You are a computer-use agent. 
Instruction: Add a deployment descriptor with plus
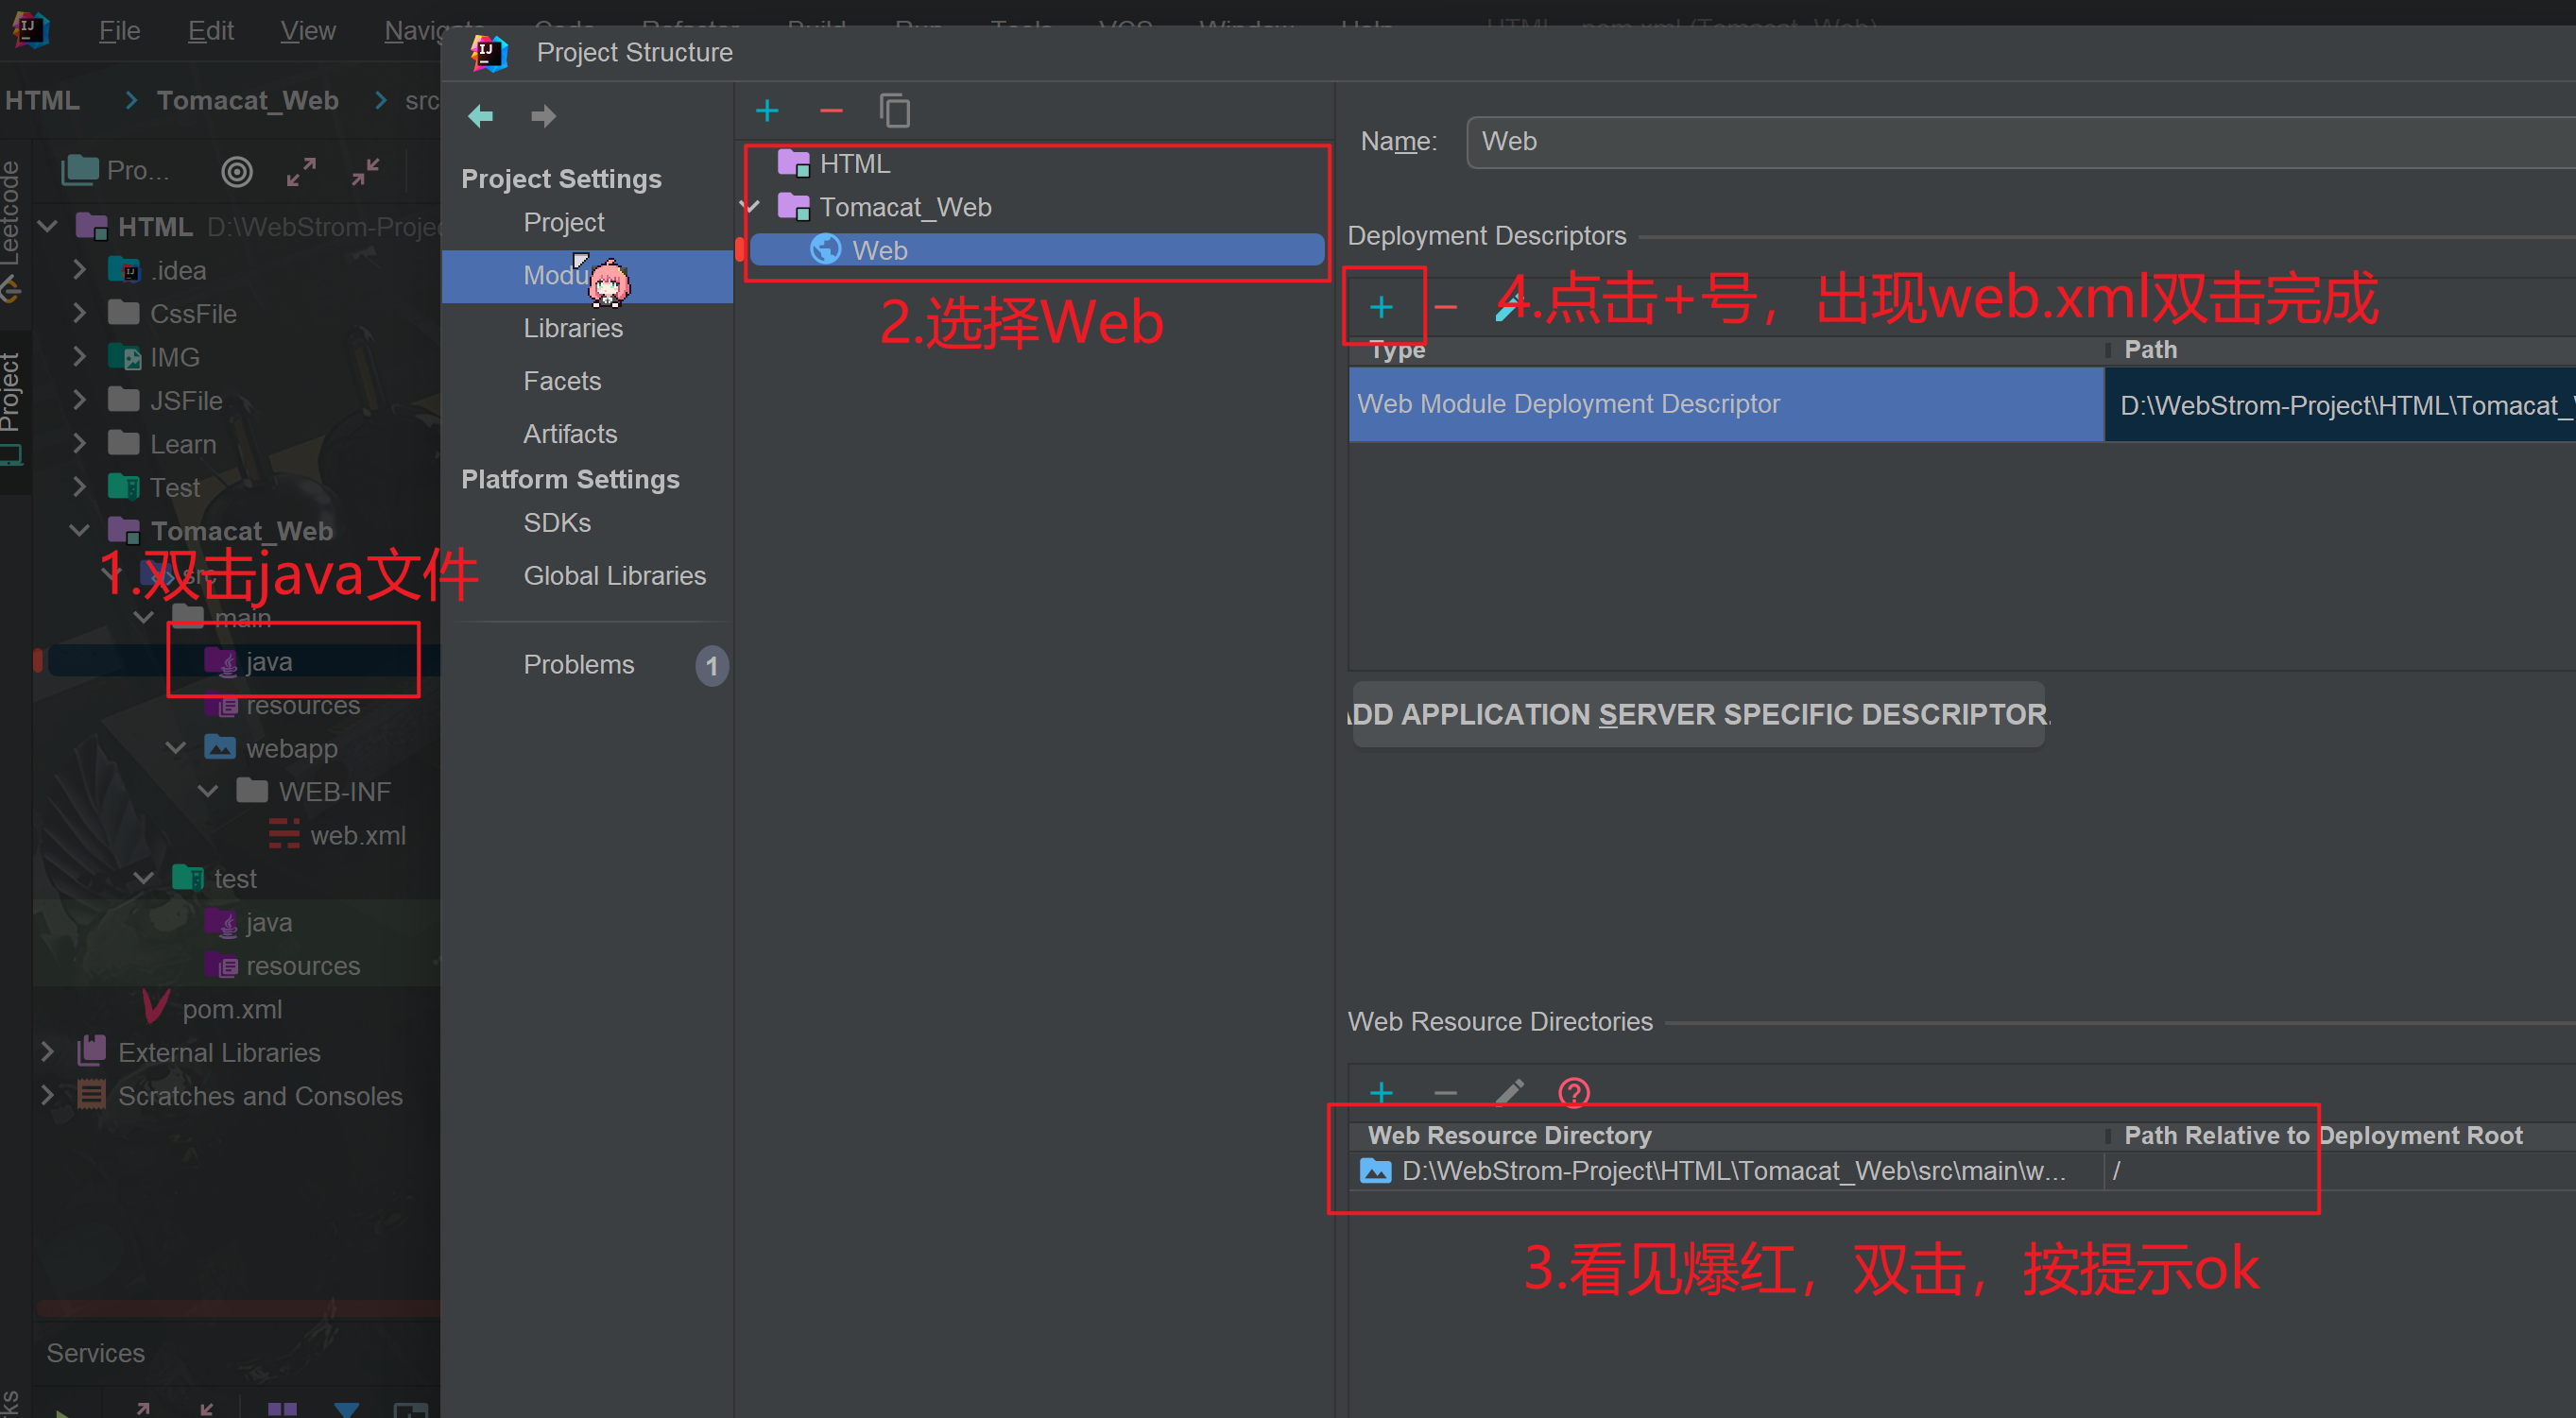(x=1381, y=307)
